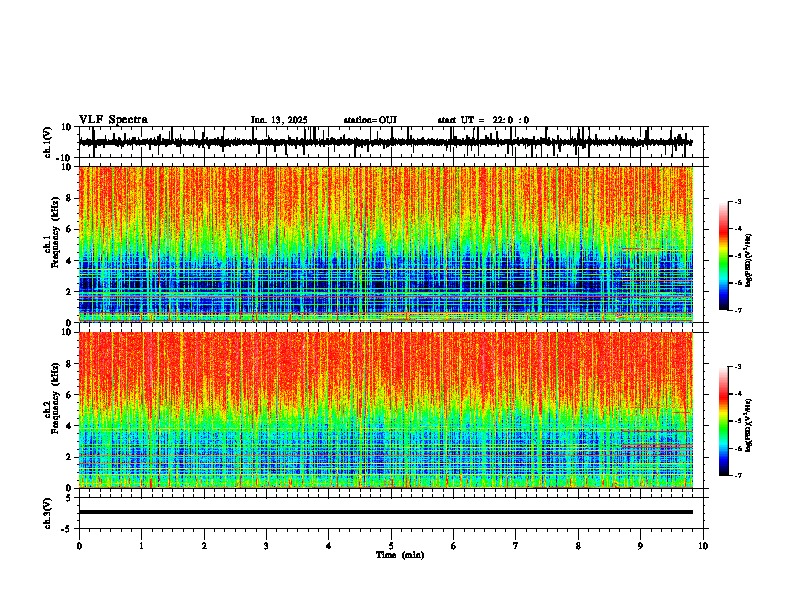Click the 'VLF Spectra' plot title
This screenshot has width=792, height=612.
pyautogui.click(x=113, y=120)
